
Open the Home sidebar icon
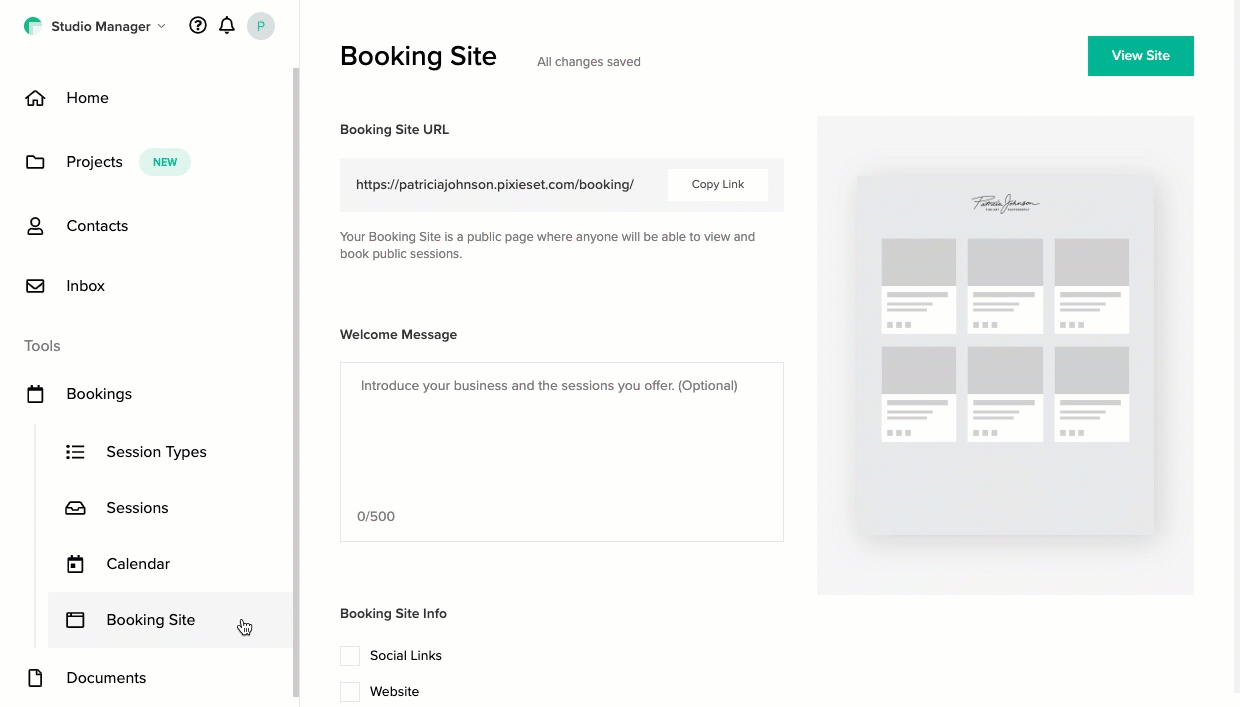(35, 97)
